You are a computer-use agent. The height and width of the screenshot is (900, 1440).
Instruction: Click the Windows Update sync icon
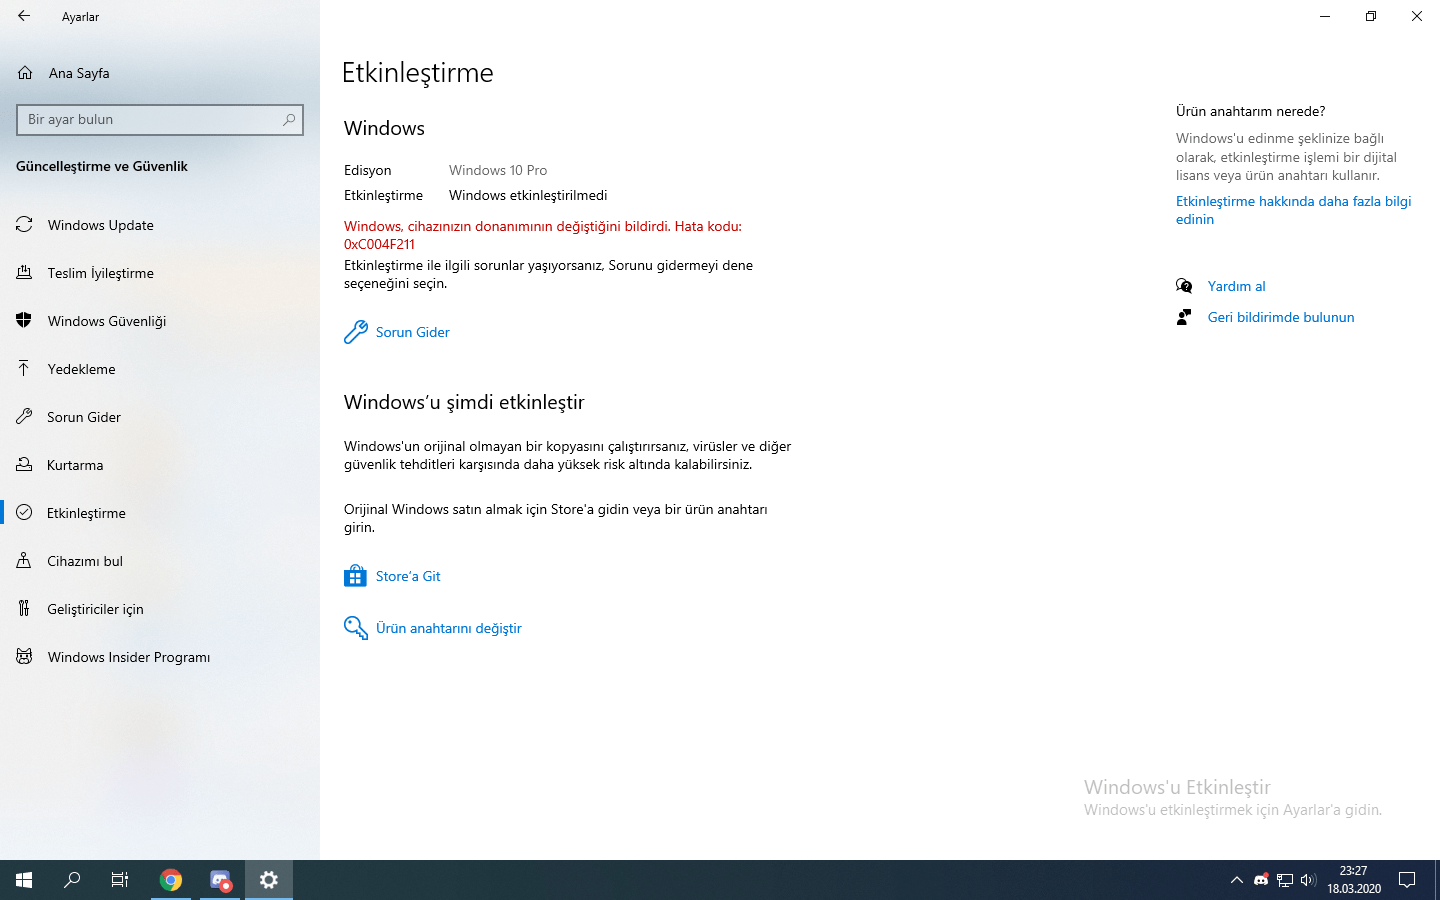pos(24,225)
